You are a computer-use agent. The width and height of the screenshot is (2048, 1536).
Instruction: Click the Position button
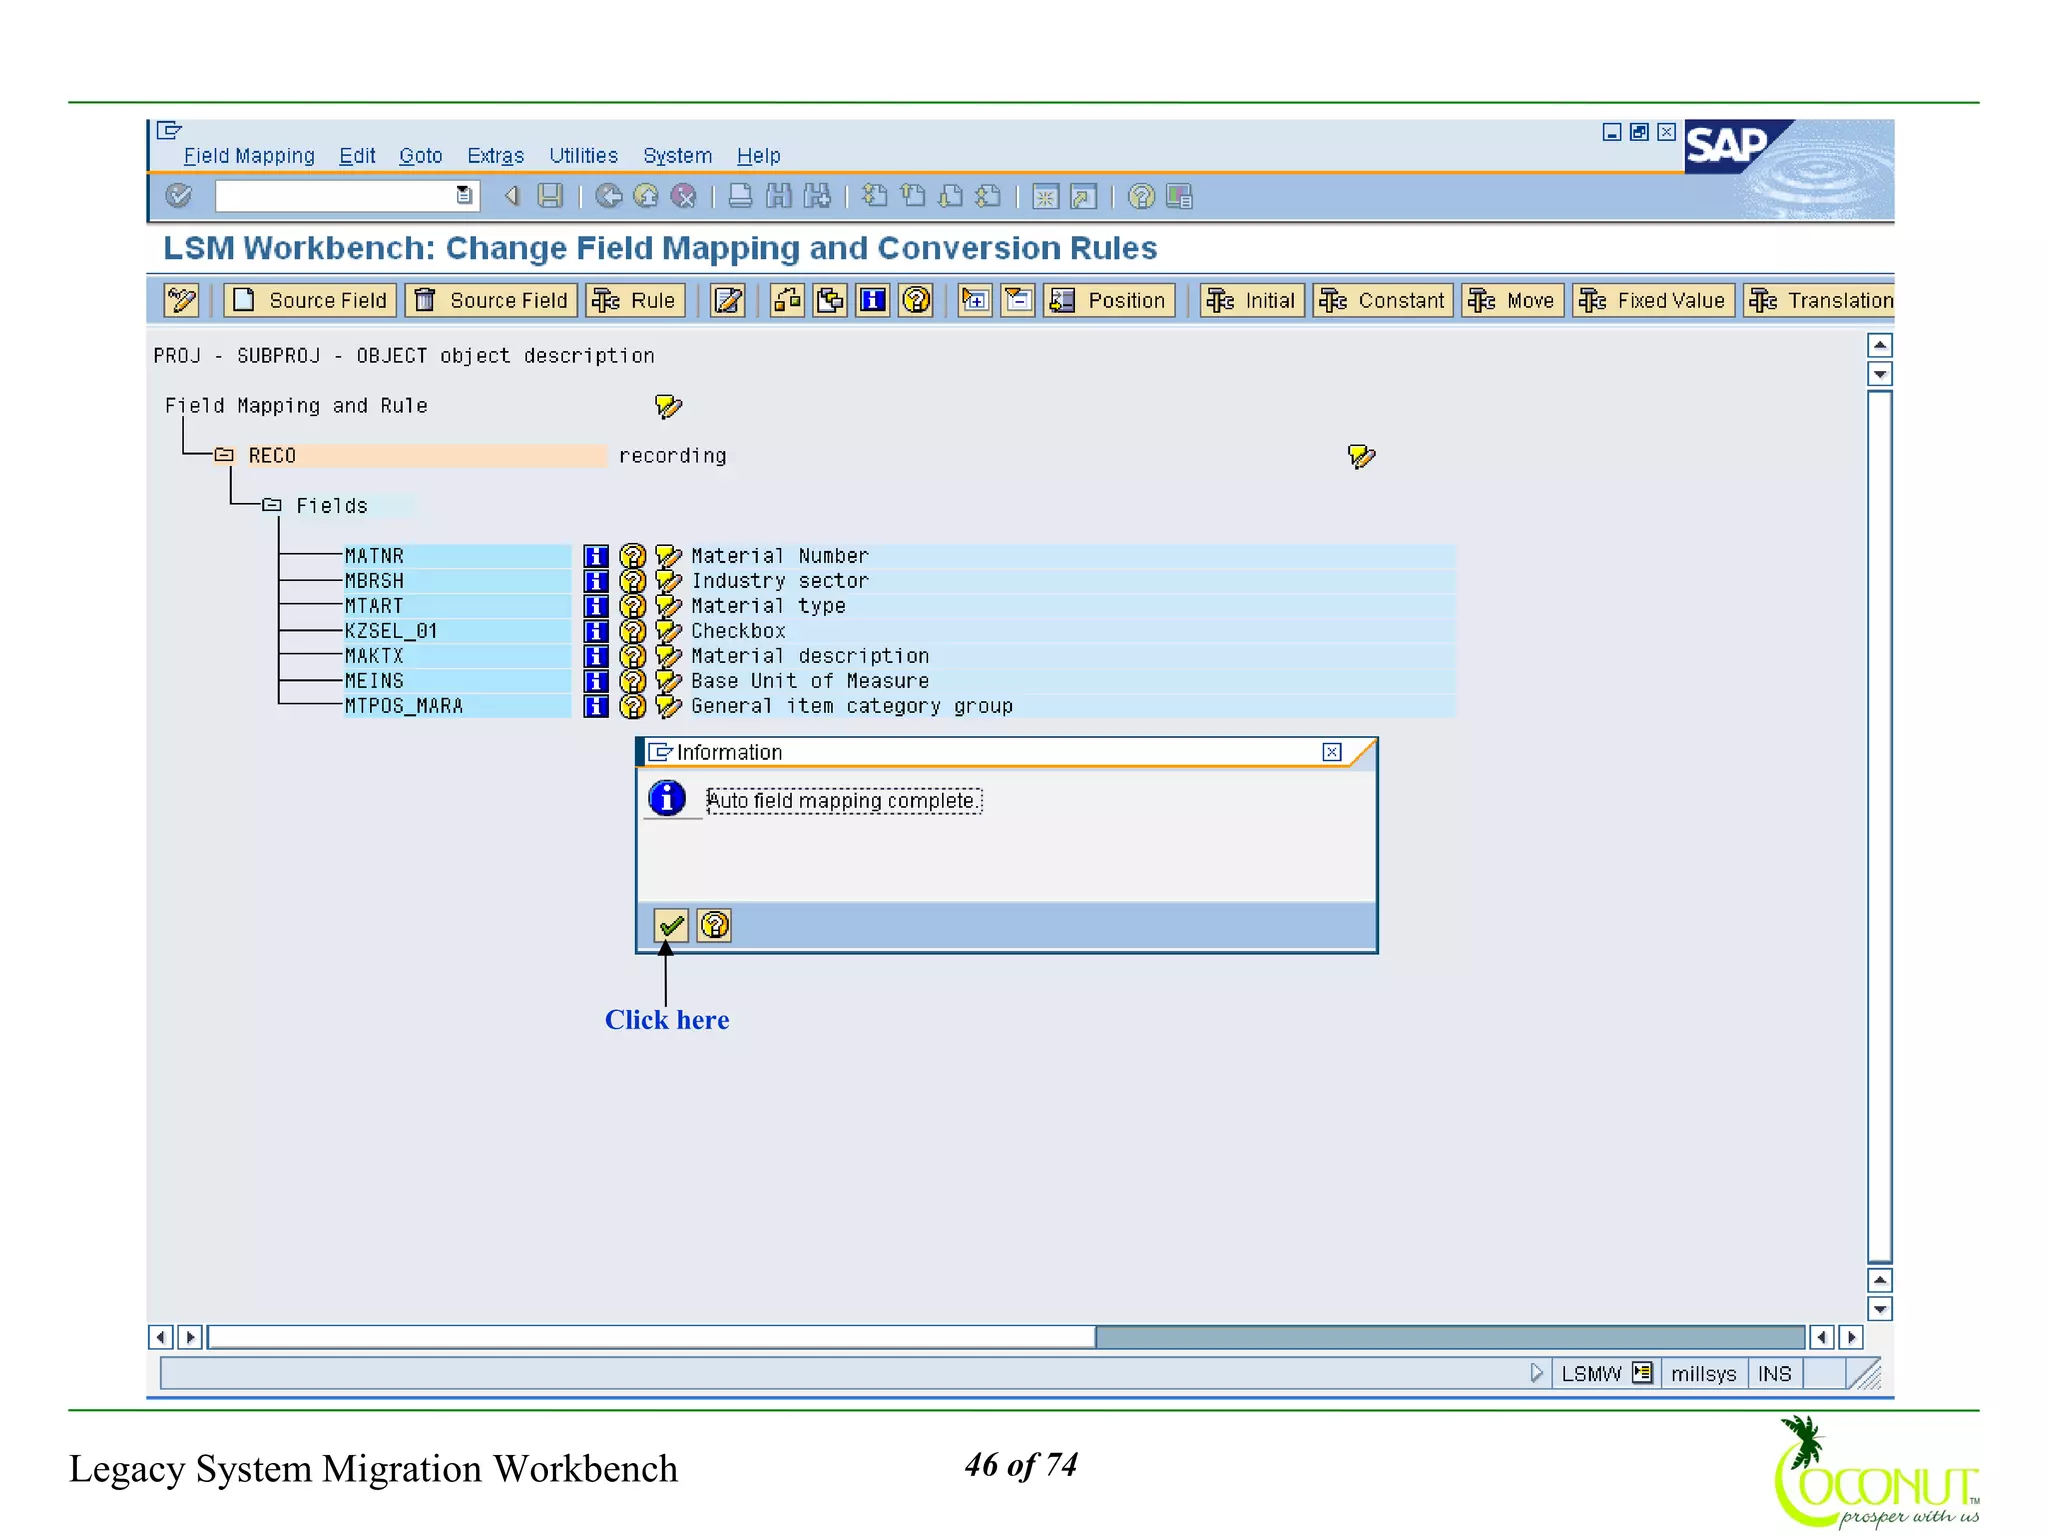pyautogui.click(x=1109, y=300)
